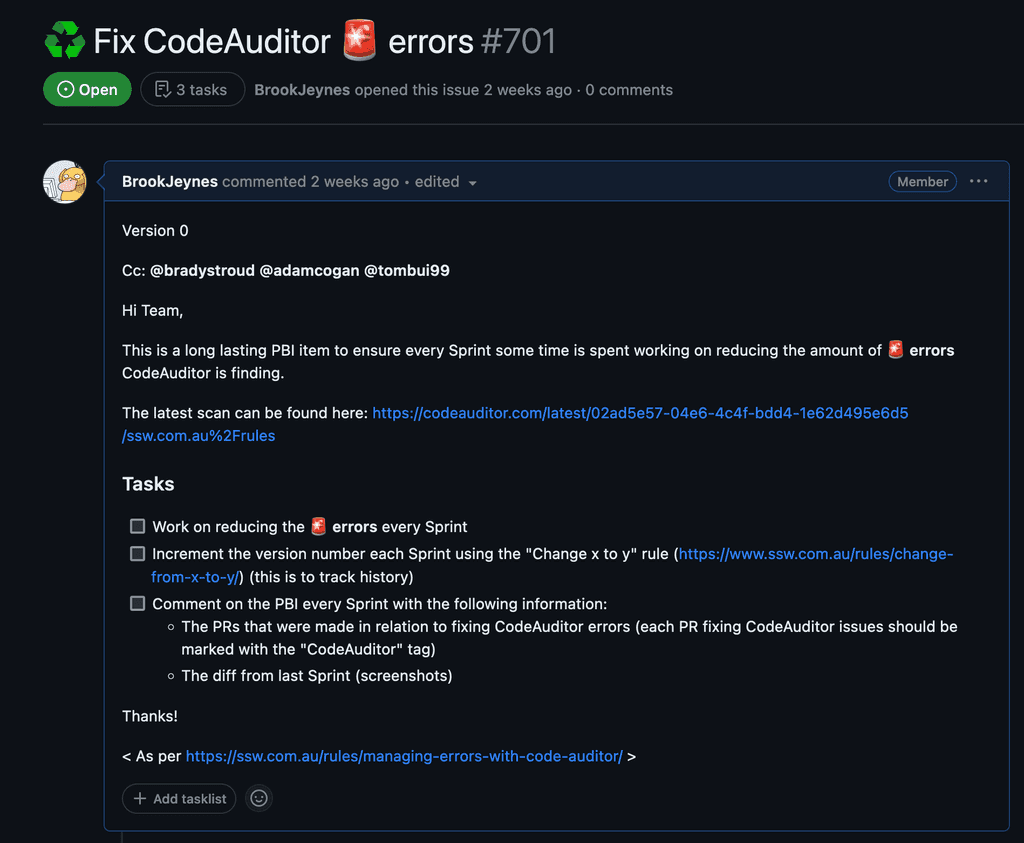Open the latest CodeAuditor scan link

[640, 412]
